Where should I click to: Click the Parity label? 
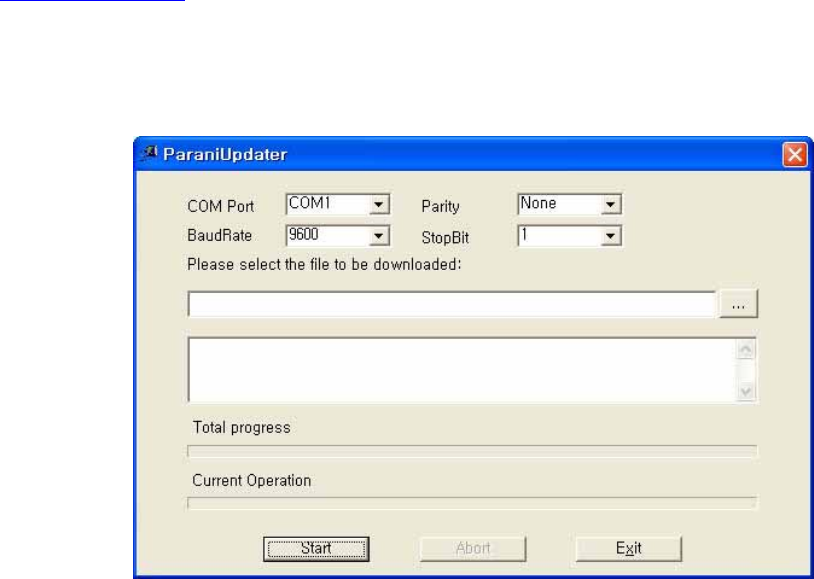click(440, 207)
